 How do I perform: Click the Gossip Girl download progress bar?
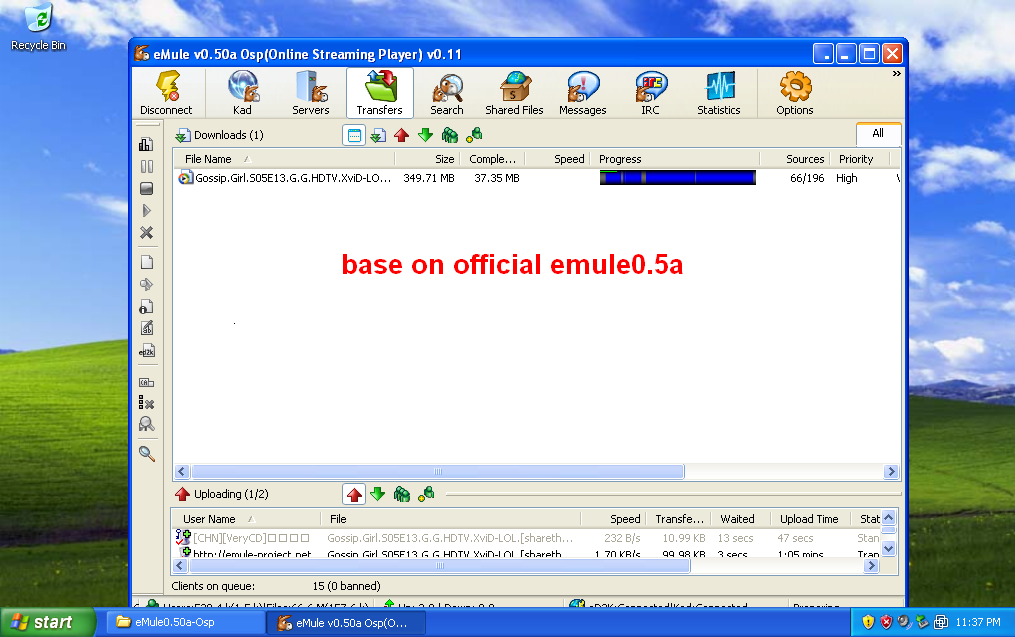[678, 178]
